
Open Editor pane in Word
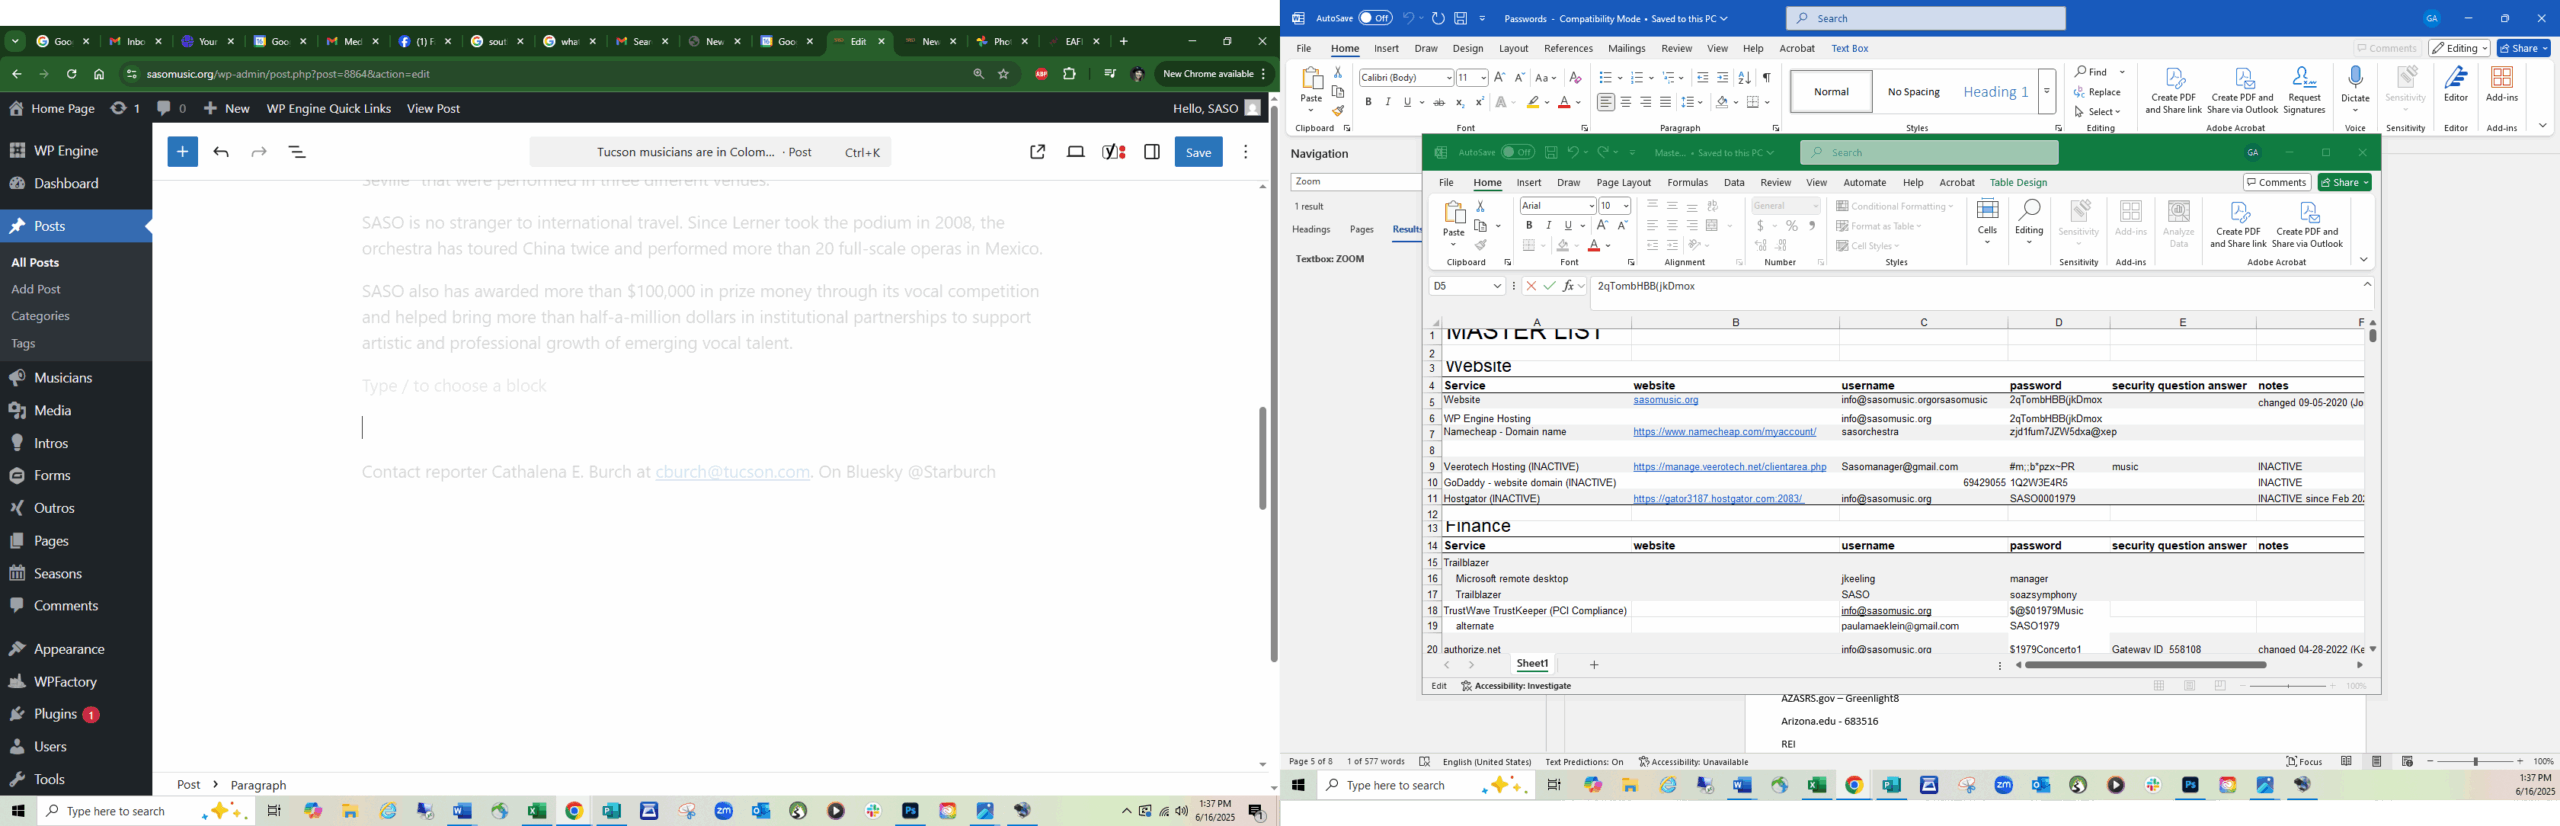point(2456,85)
